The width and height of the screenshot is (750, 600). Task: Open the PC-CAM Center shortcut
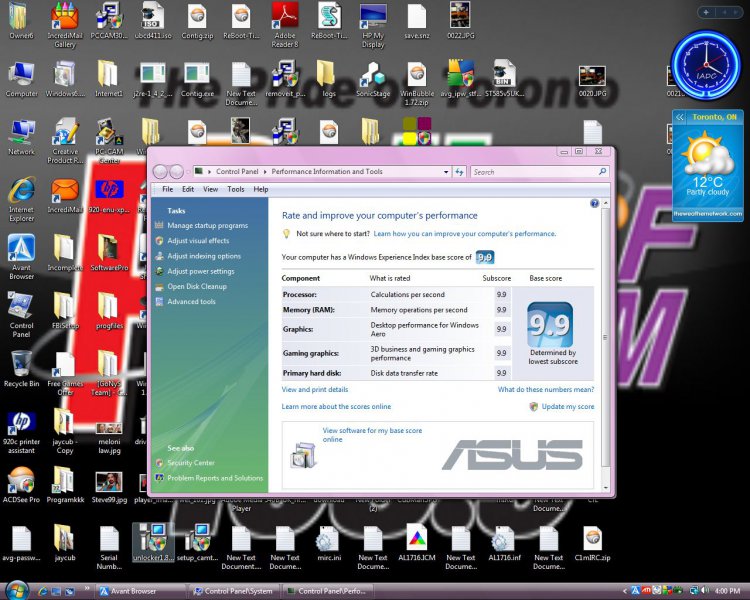109,142
